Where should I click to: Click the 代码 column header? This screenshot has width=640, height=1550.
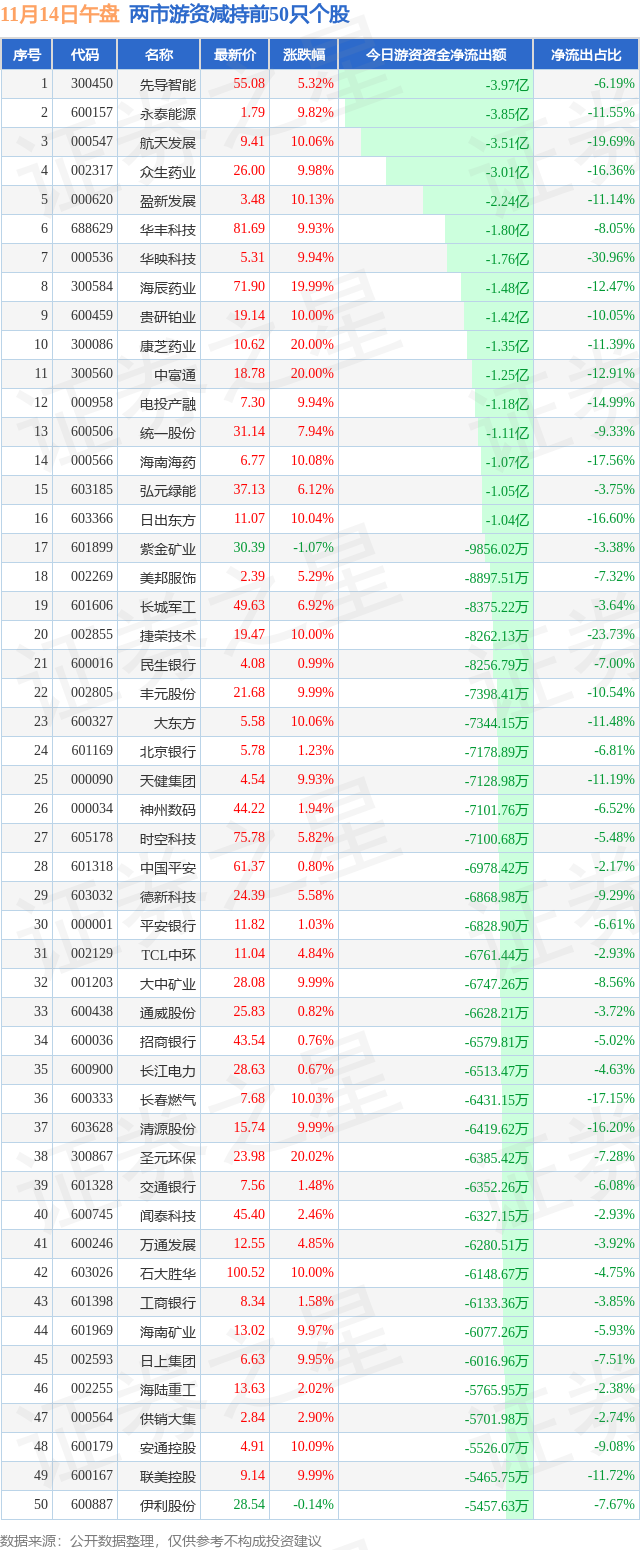point(85,55)
